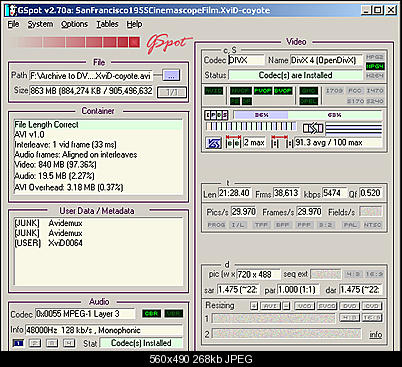Click the lit MPG4 codec indicator

click(375, 66)
